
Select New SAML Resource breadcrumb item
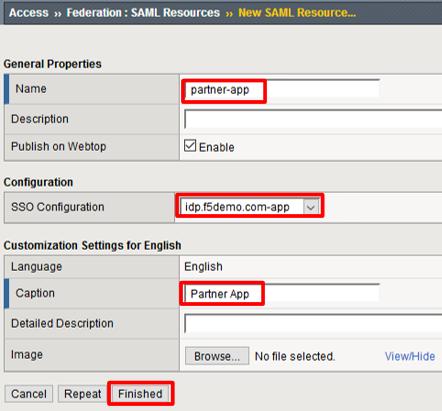point(297,13)
